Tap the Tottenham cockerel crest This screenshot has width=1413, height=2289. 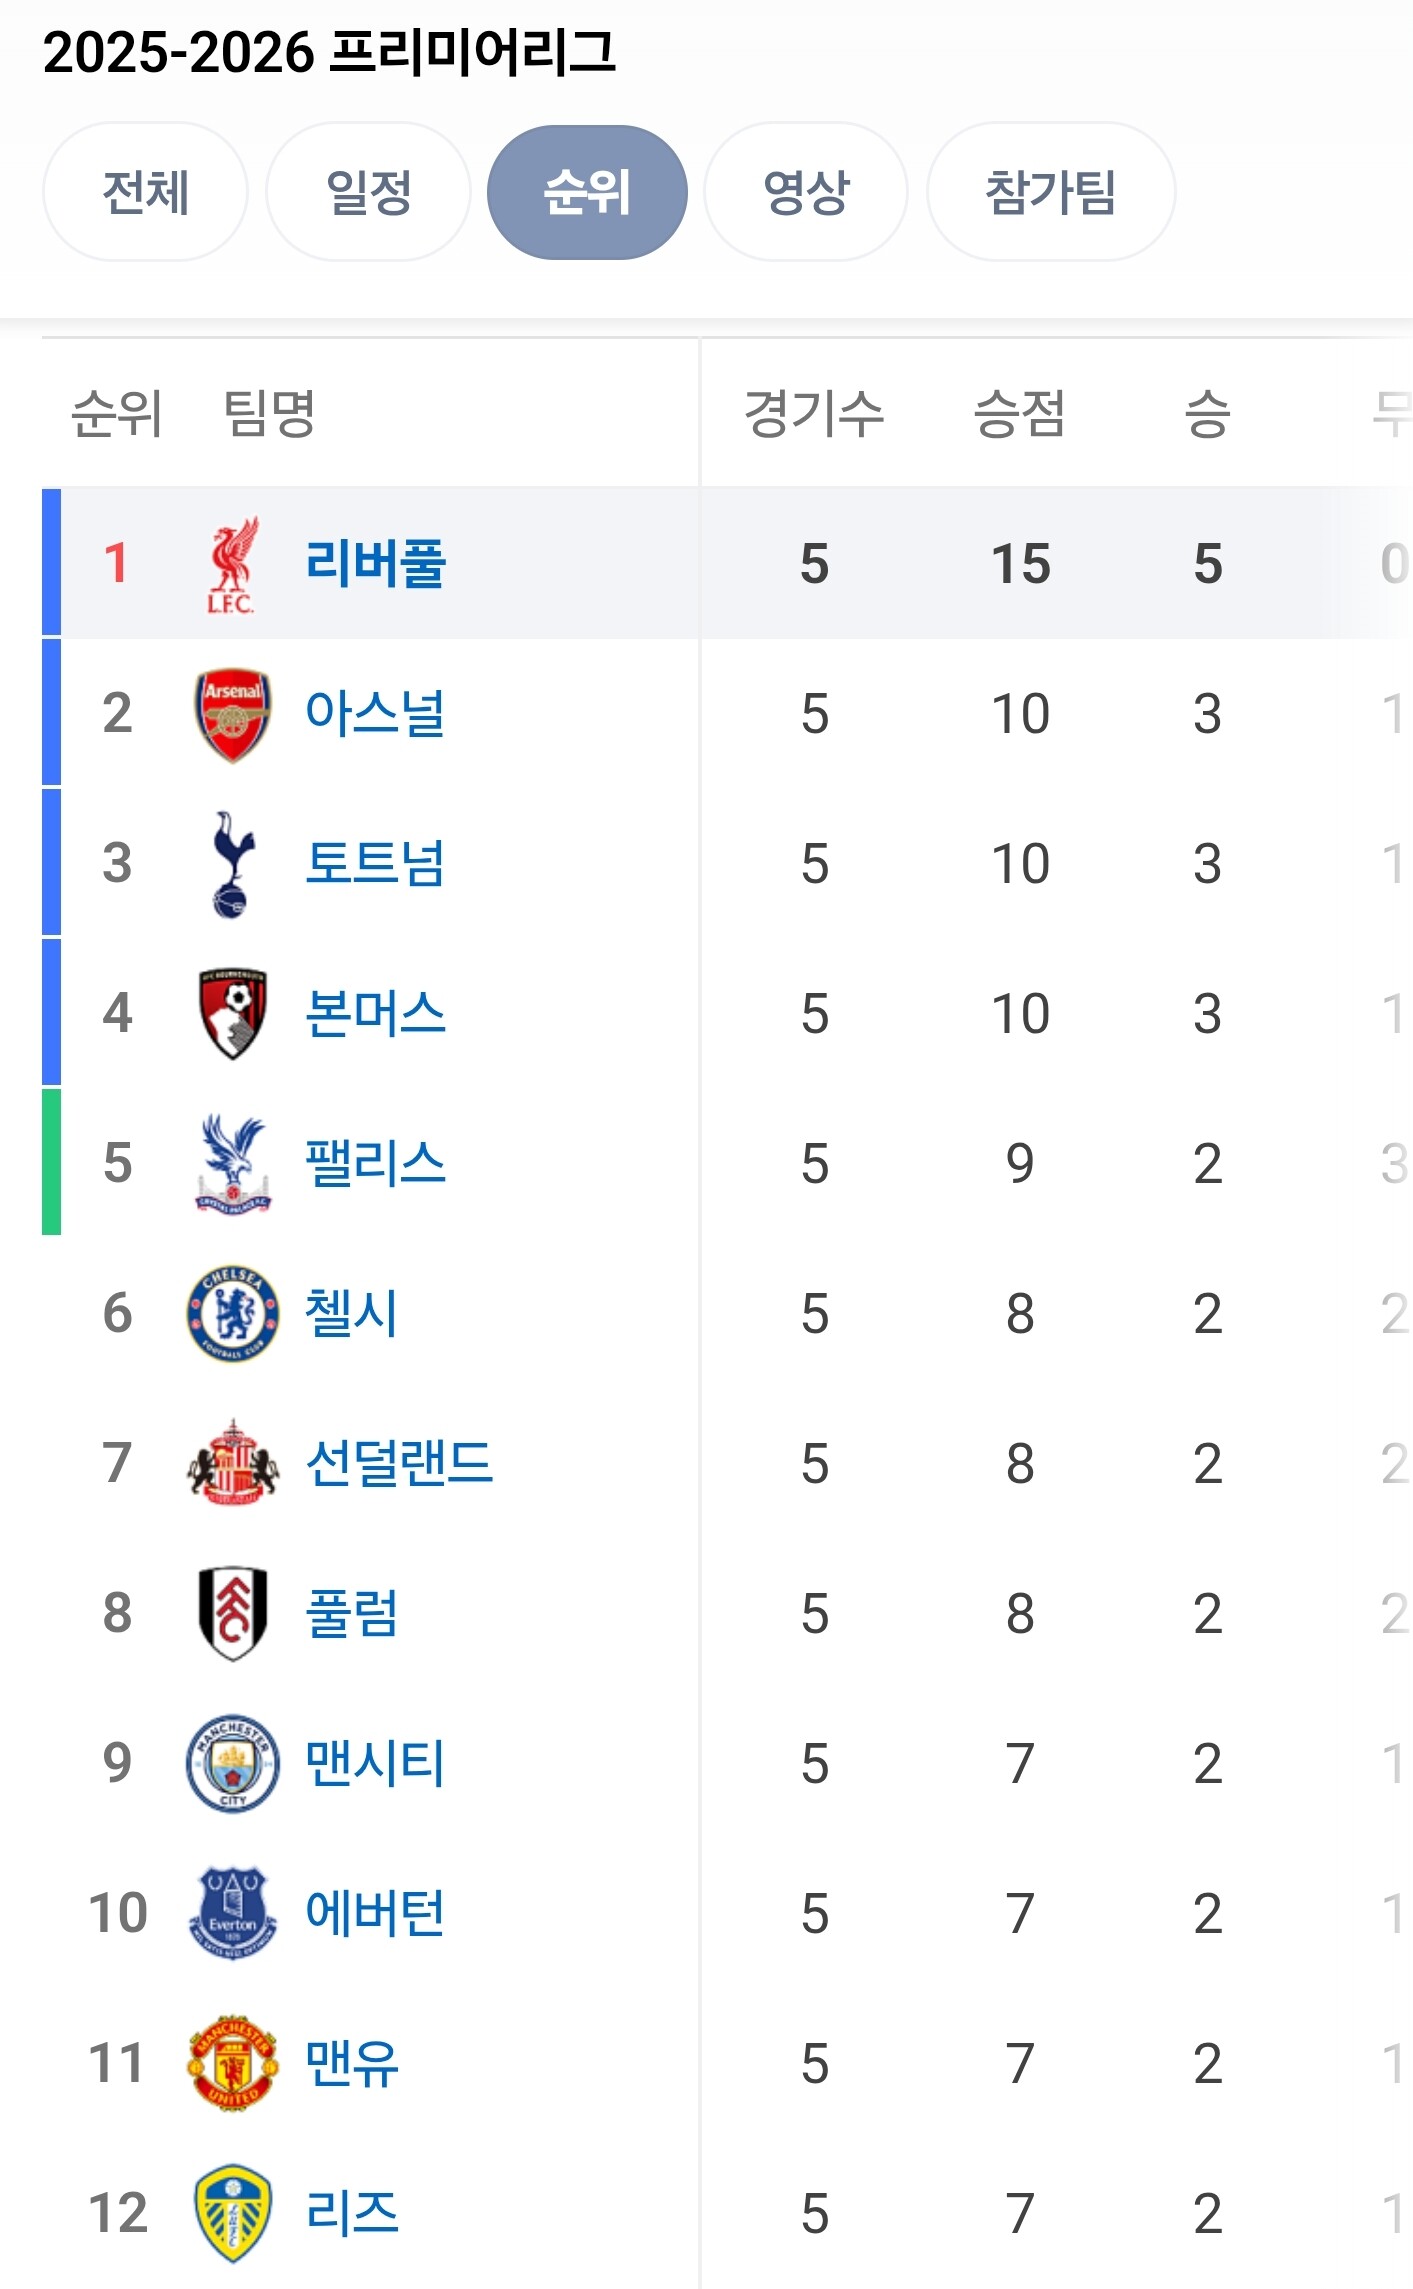[231, 864]
